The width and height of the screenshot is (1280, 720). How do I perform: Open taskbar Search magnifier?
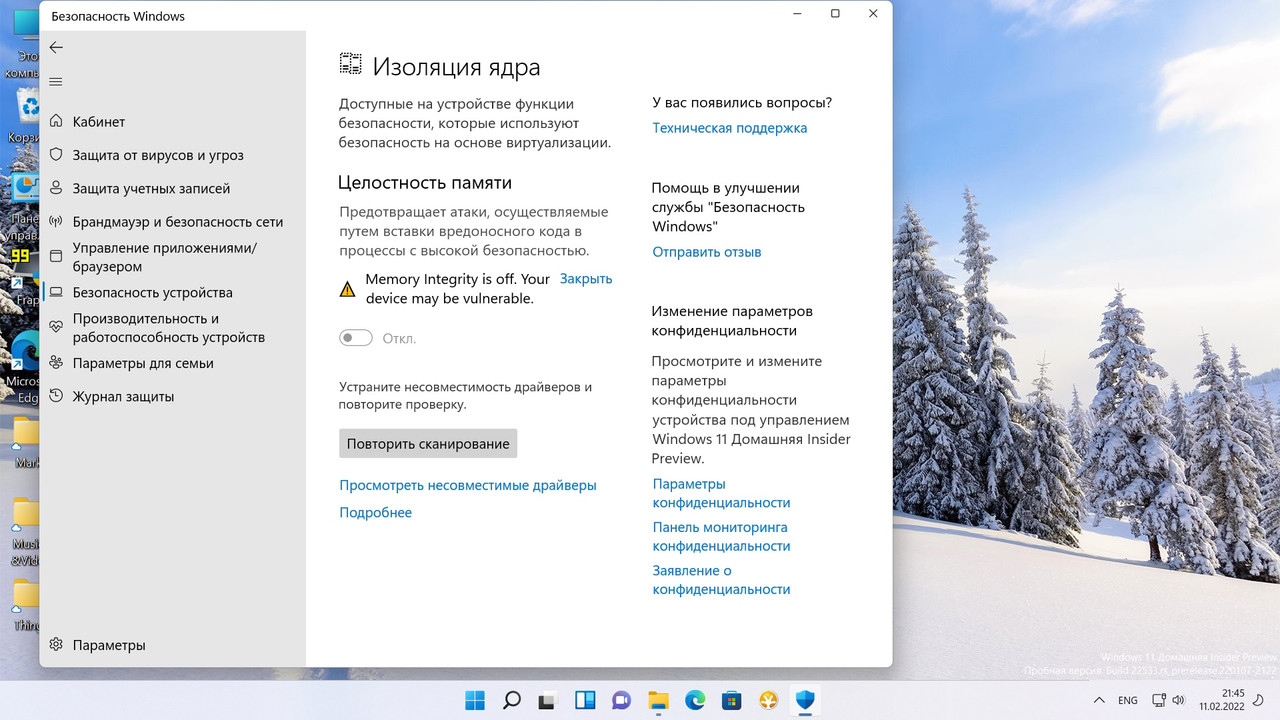point(511,700)
